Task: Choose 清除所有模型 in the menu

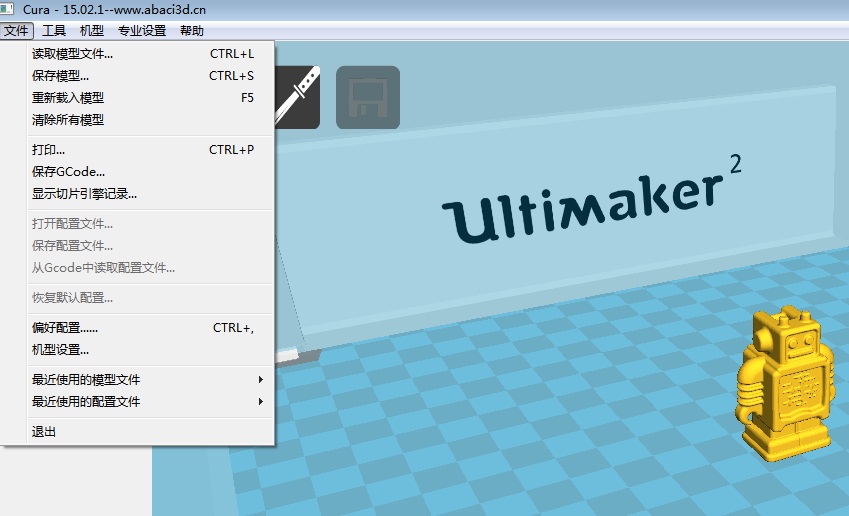Action: 150,120
